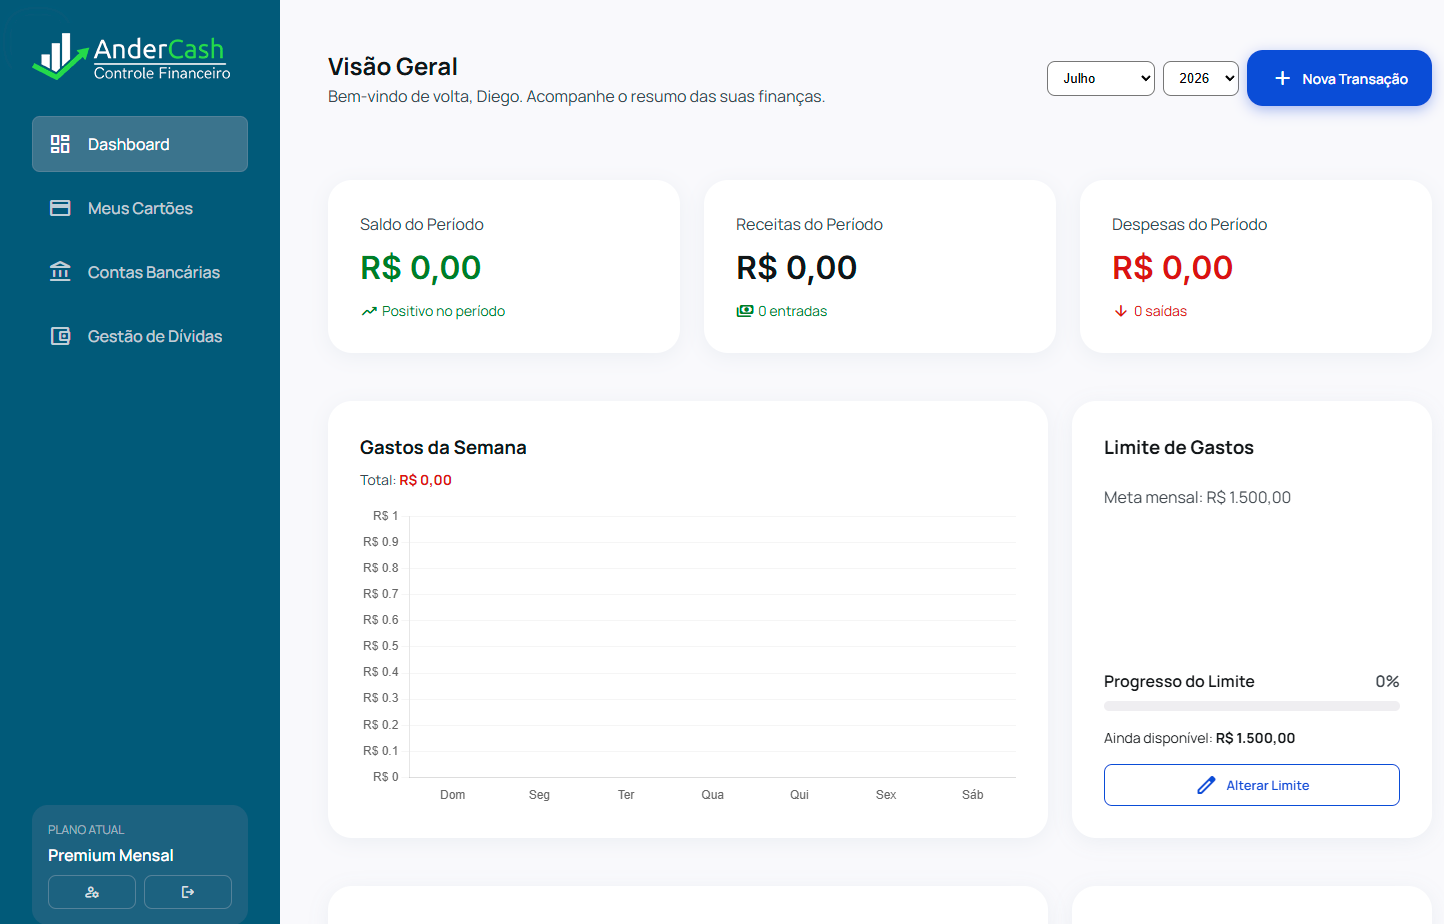Click the Sex label on chart axis
The width and height of the screenshot is (1444, 924).
click(x=886, y=795)
